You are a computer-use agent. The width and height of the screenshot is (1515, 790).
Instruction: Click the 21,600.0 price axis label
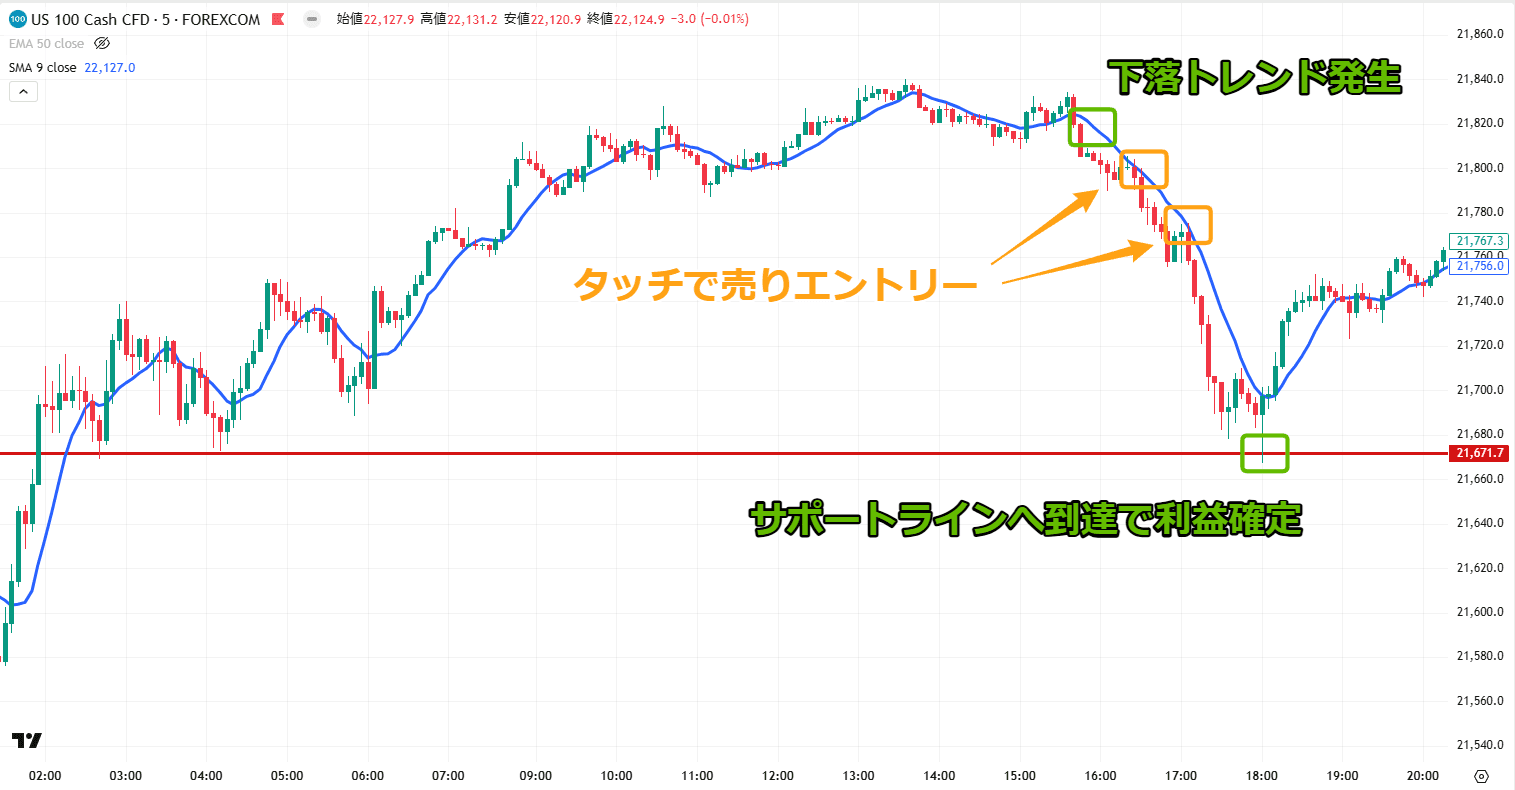(x=1480, y=612)
